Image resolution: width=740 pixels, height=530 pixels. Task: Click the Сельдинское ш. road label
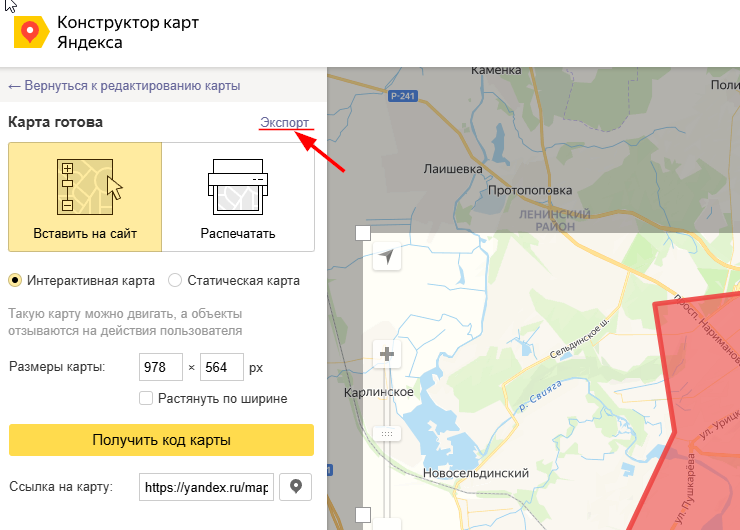click(x=580, y=338)
